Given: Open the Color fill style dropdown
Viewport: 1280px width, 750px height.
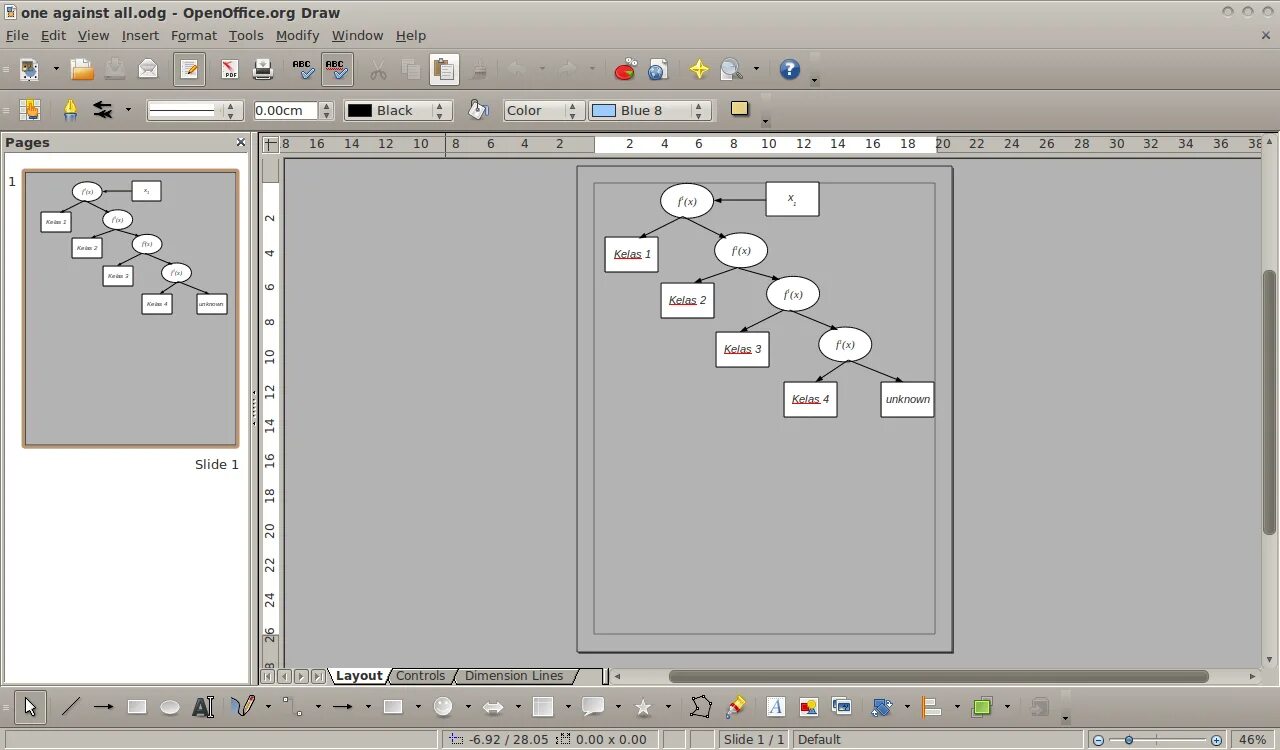Looking at the screenshot, I should click(544, 110).
